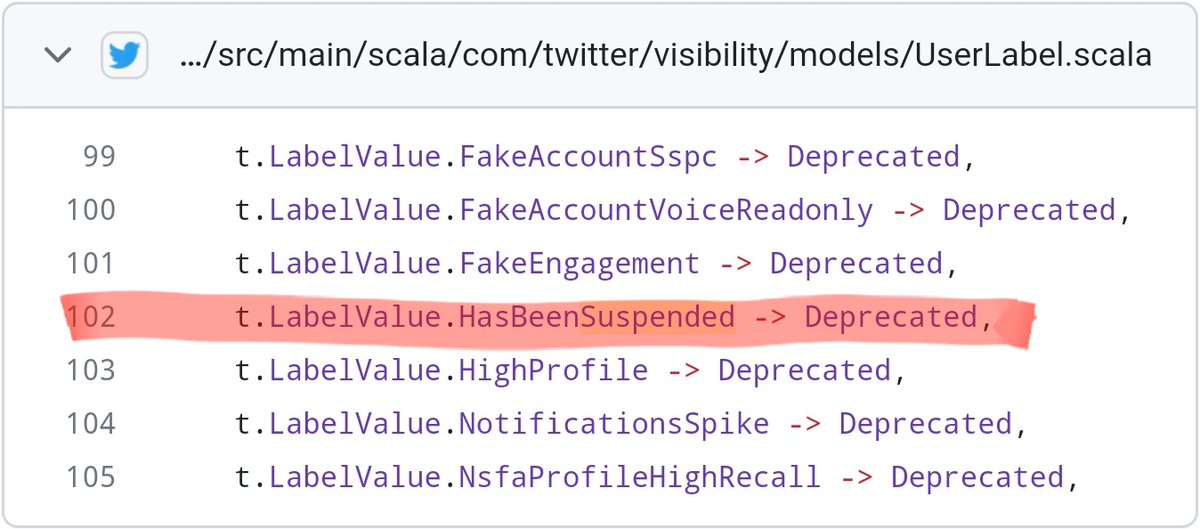1200x529 pixels.
Task: Select highlighted line number 102
Action: point(91,317)
